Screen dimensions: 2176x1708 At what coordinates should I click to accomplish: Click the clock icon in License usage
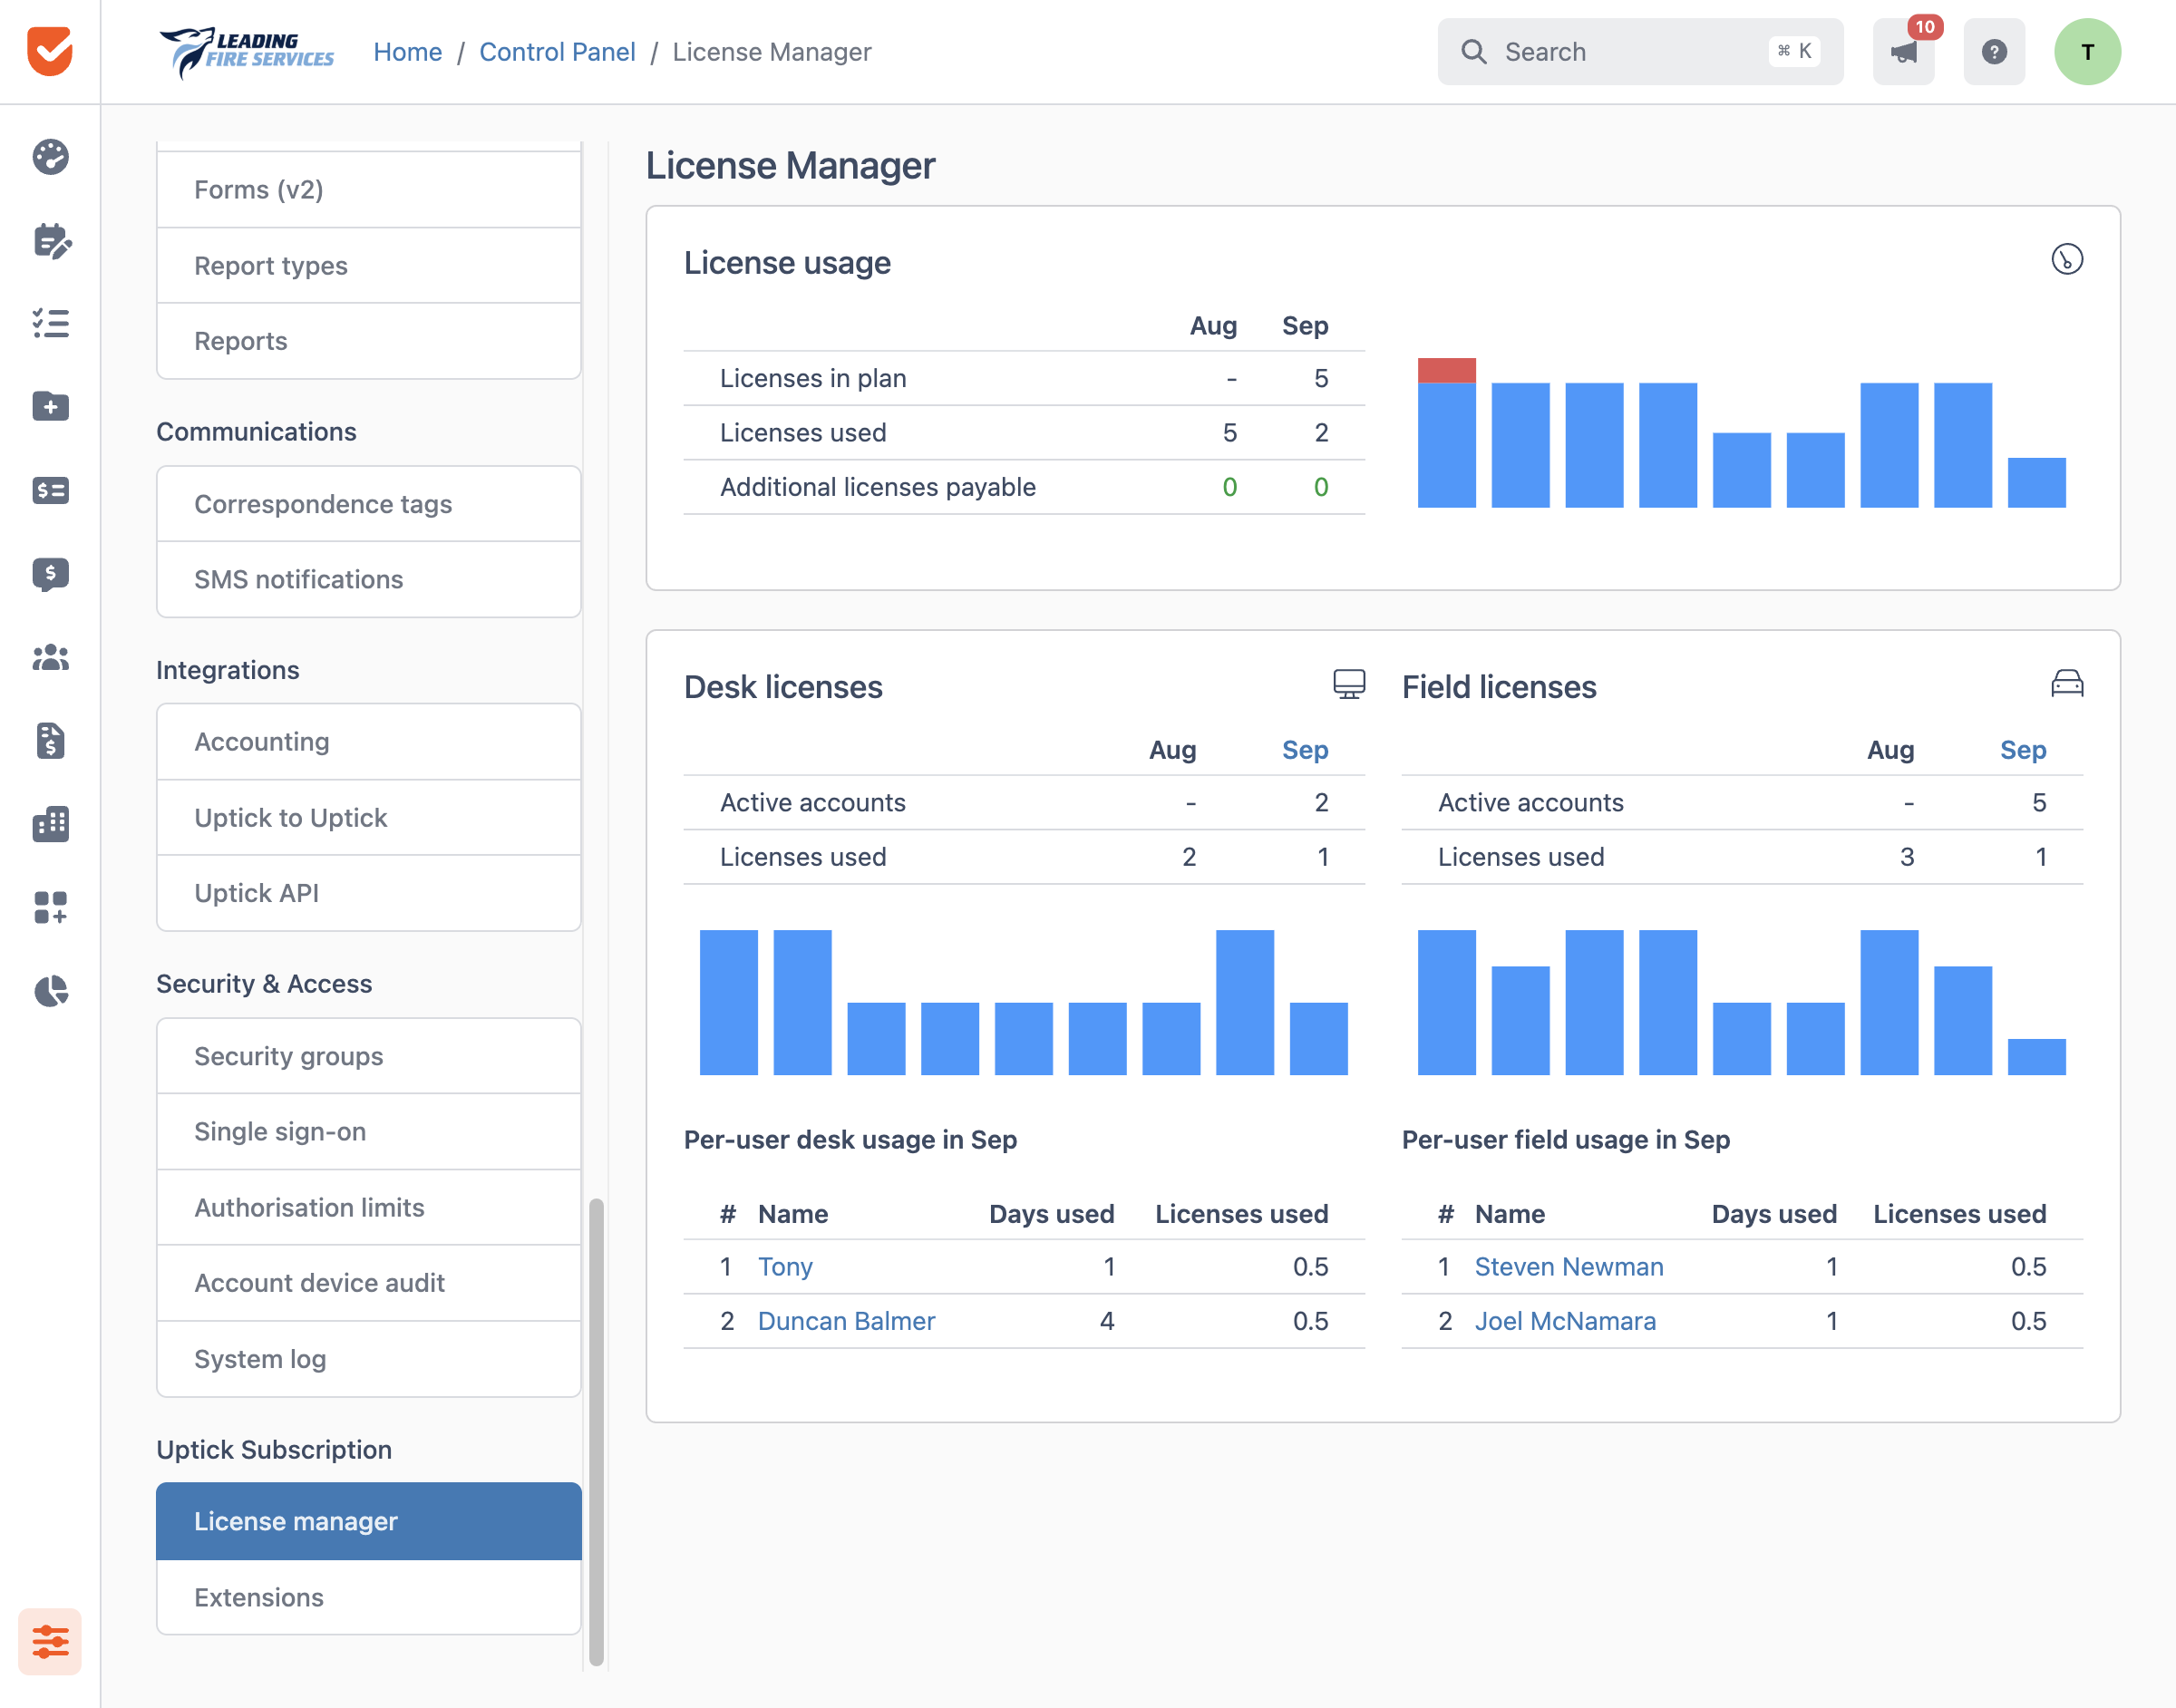point(2067,259)
